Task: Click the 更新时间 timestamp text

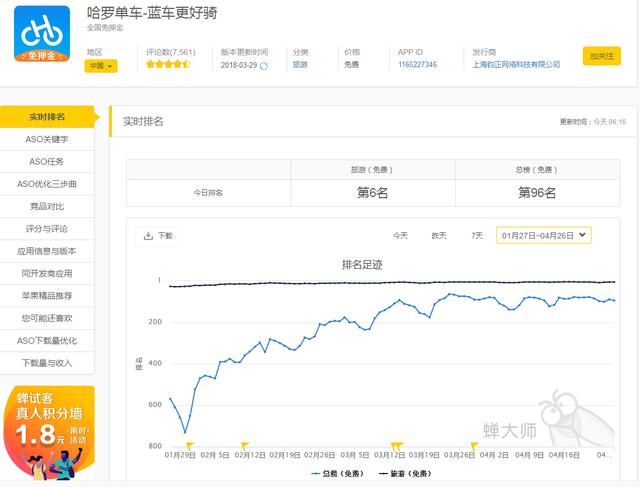Action: coord(593,122)
